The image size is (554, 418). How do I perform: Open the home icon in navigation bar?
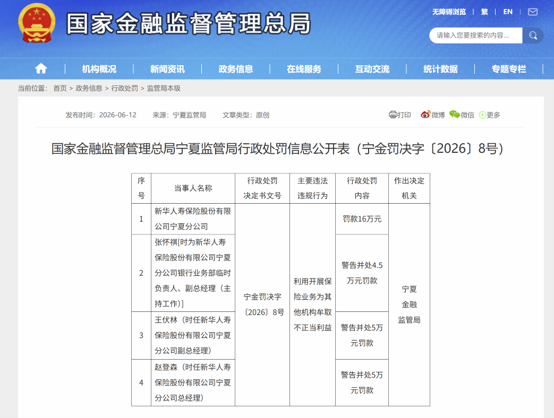41,69
